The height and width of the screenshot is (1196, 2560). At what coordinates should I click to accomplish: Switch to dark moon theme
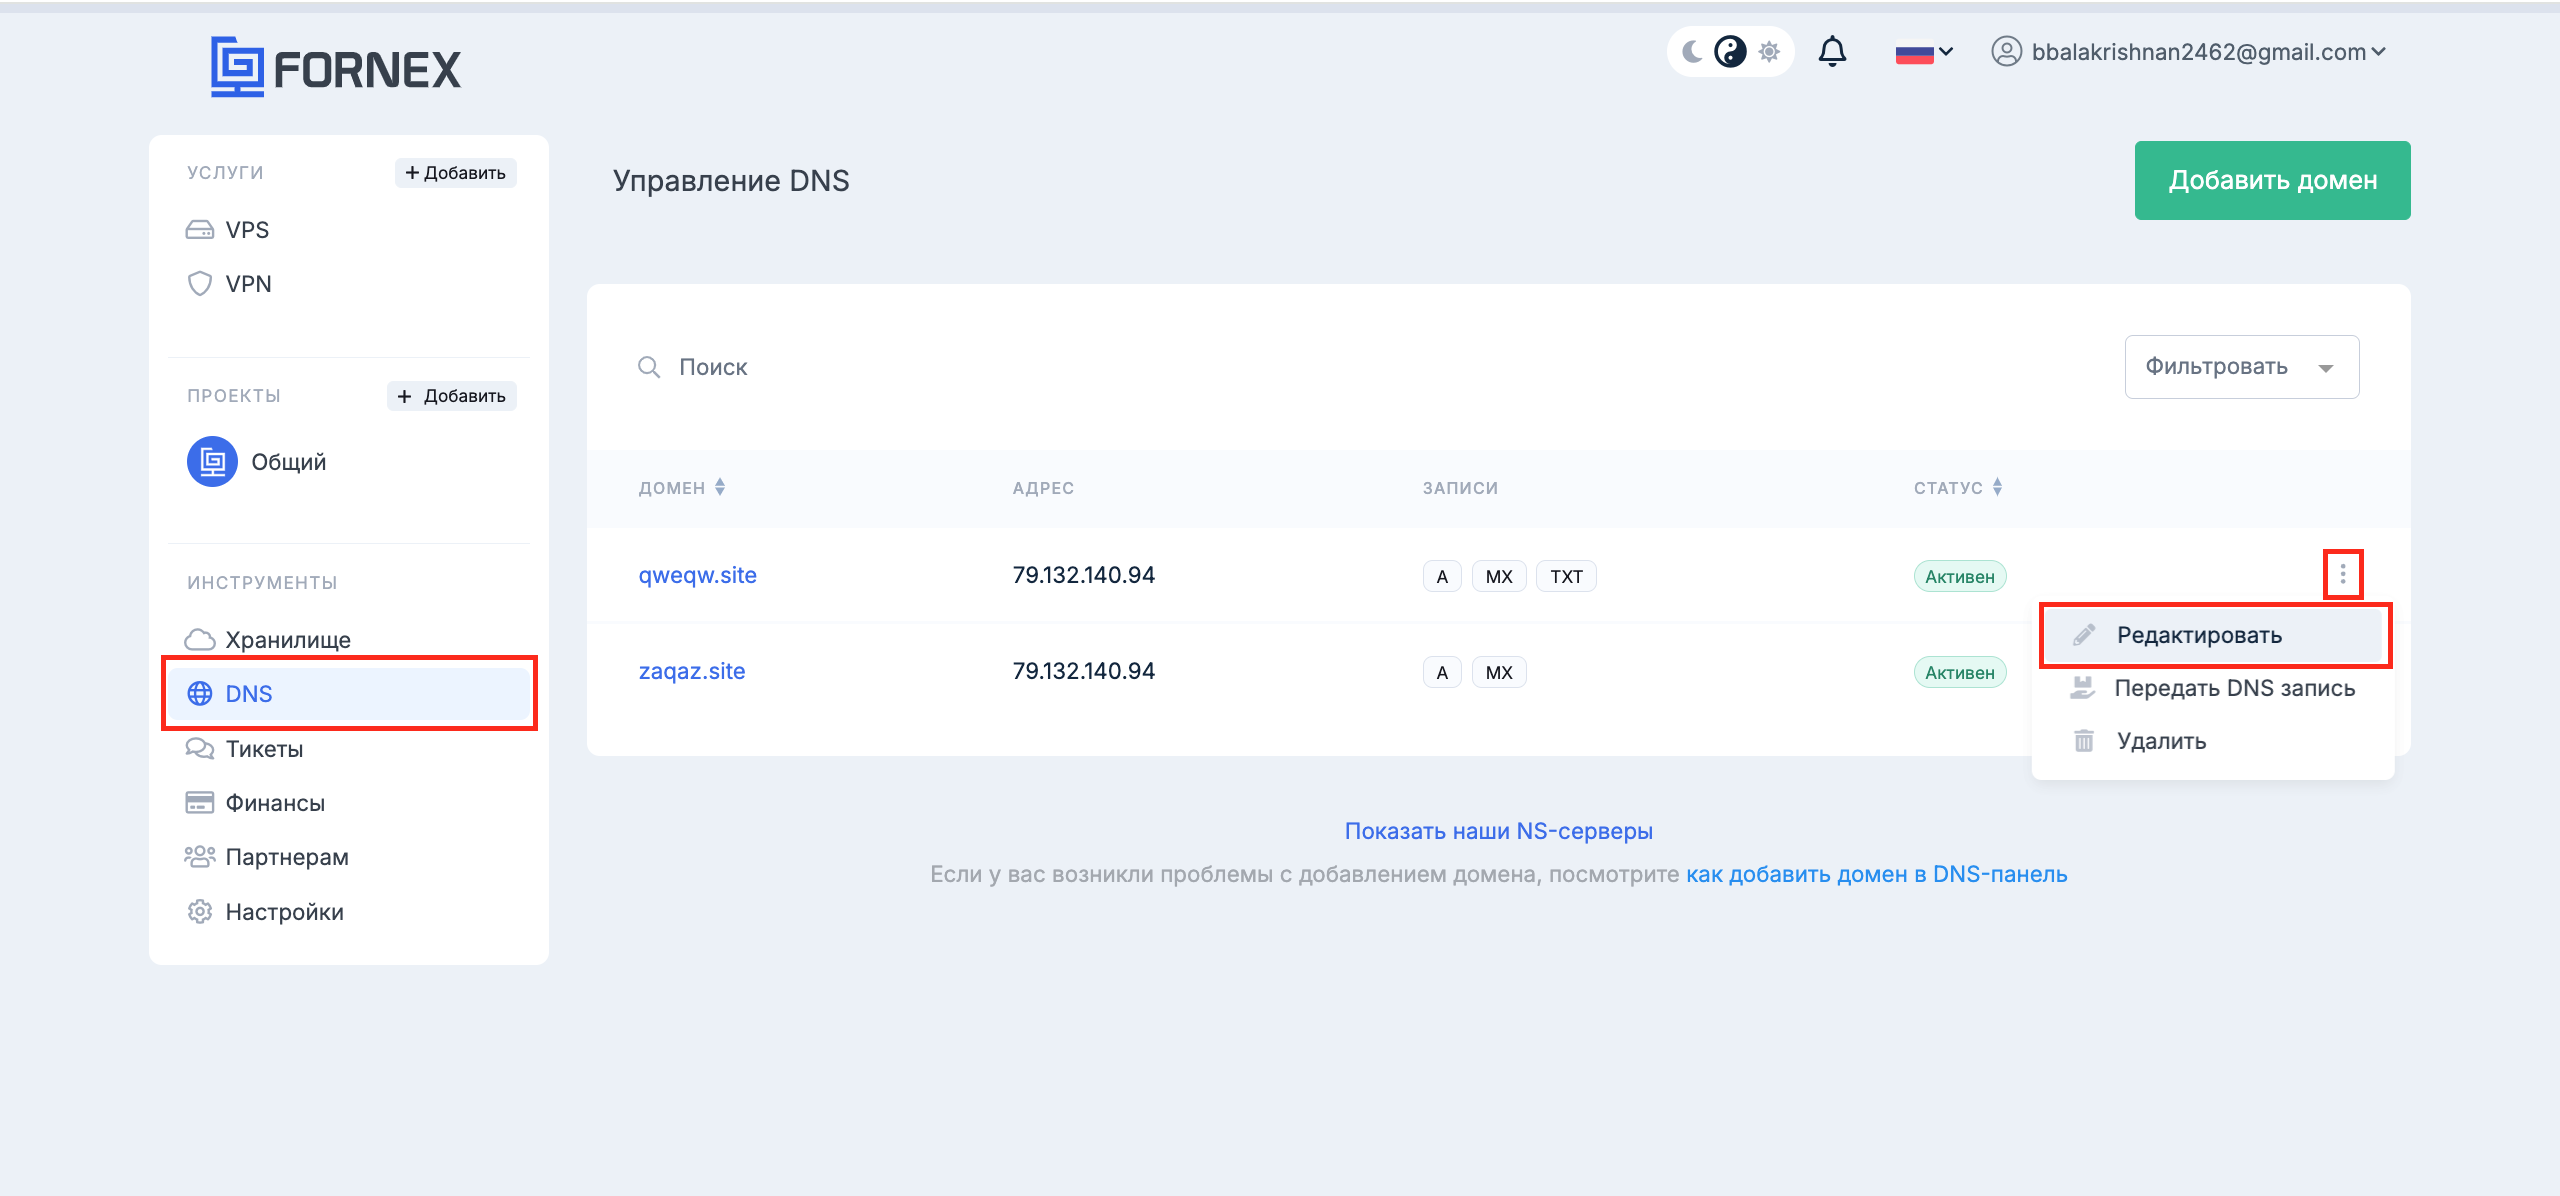[1692, 52]
